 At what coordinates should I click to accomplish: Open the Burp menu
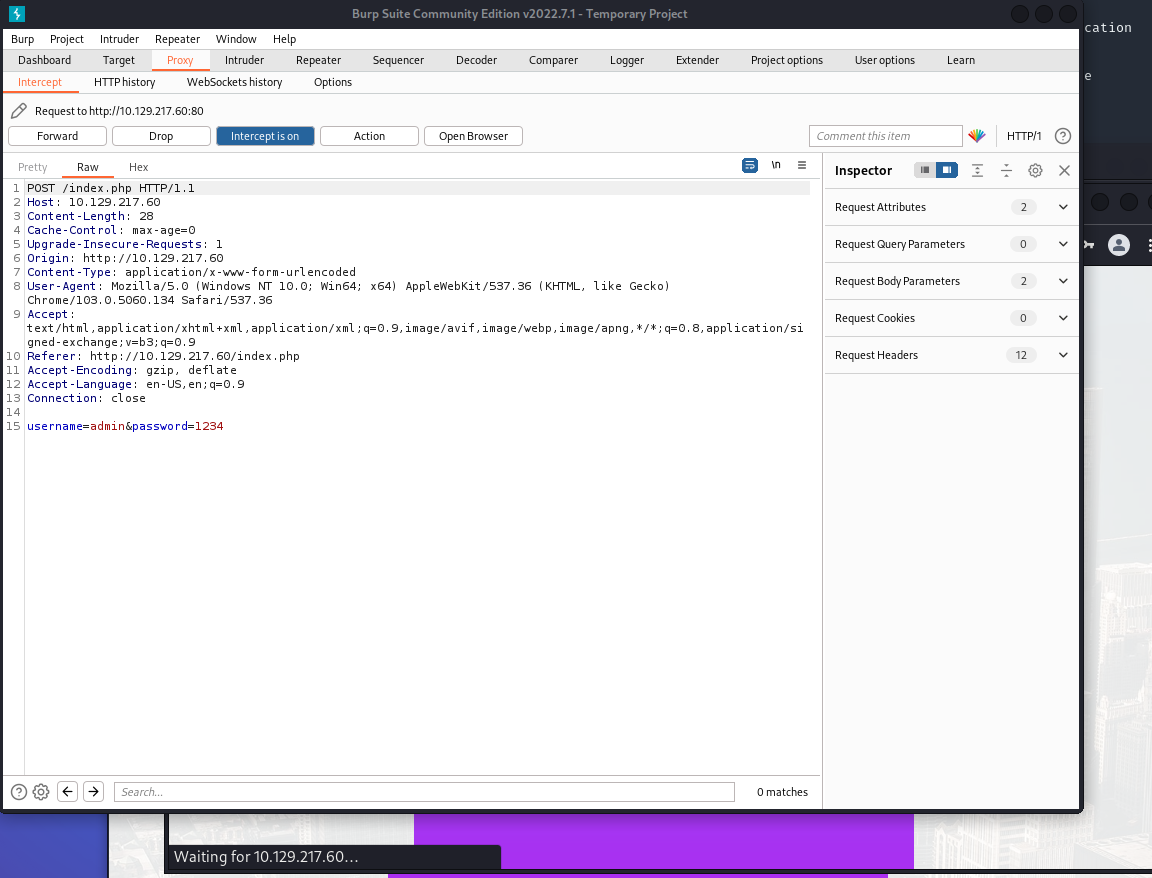point(23,39)
